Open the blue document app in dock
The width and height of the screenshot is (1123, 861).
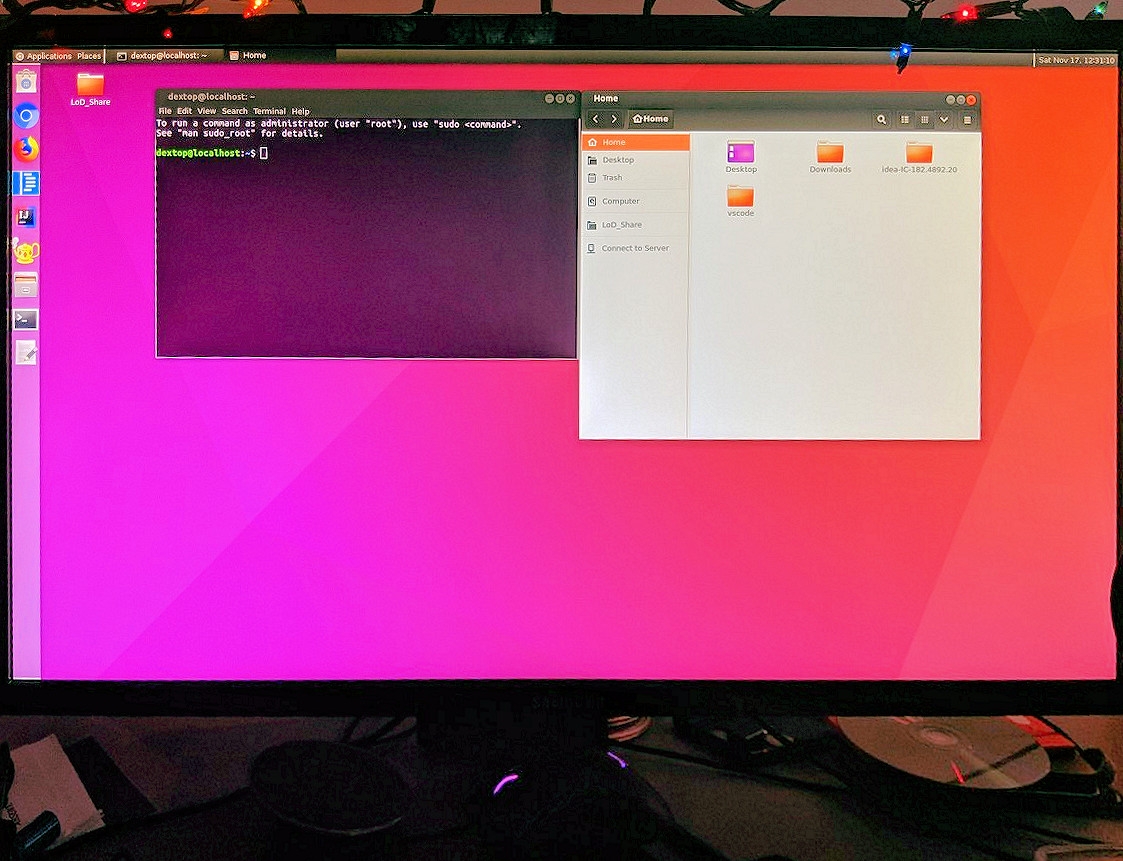[26, 183]
